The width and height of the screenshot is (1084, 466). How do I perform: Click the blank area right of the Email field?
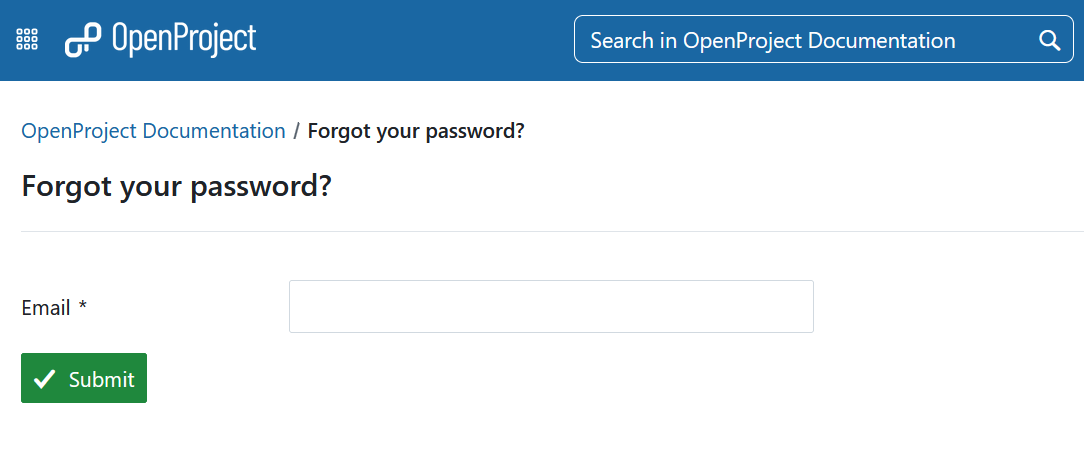[x=950, y=306]
